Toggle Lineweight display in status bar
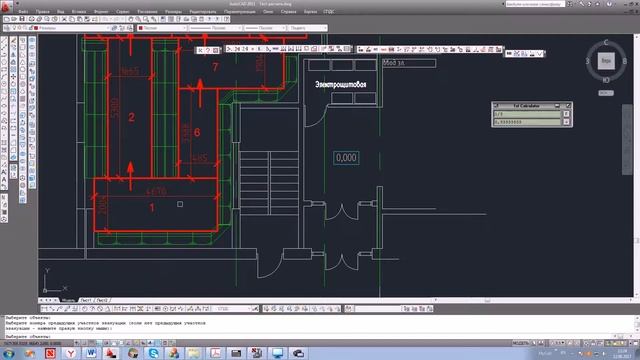Viewport: 640px width, 360px height. [x=150, y=343]
